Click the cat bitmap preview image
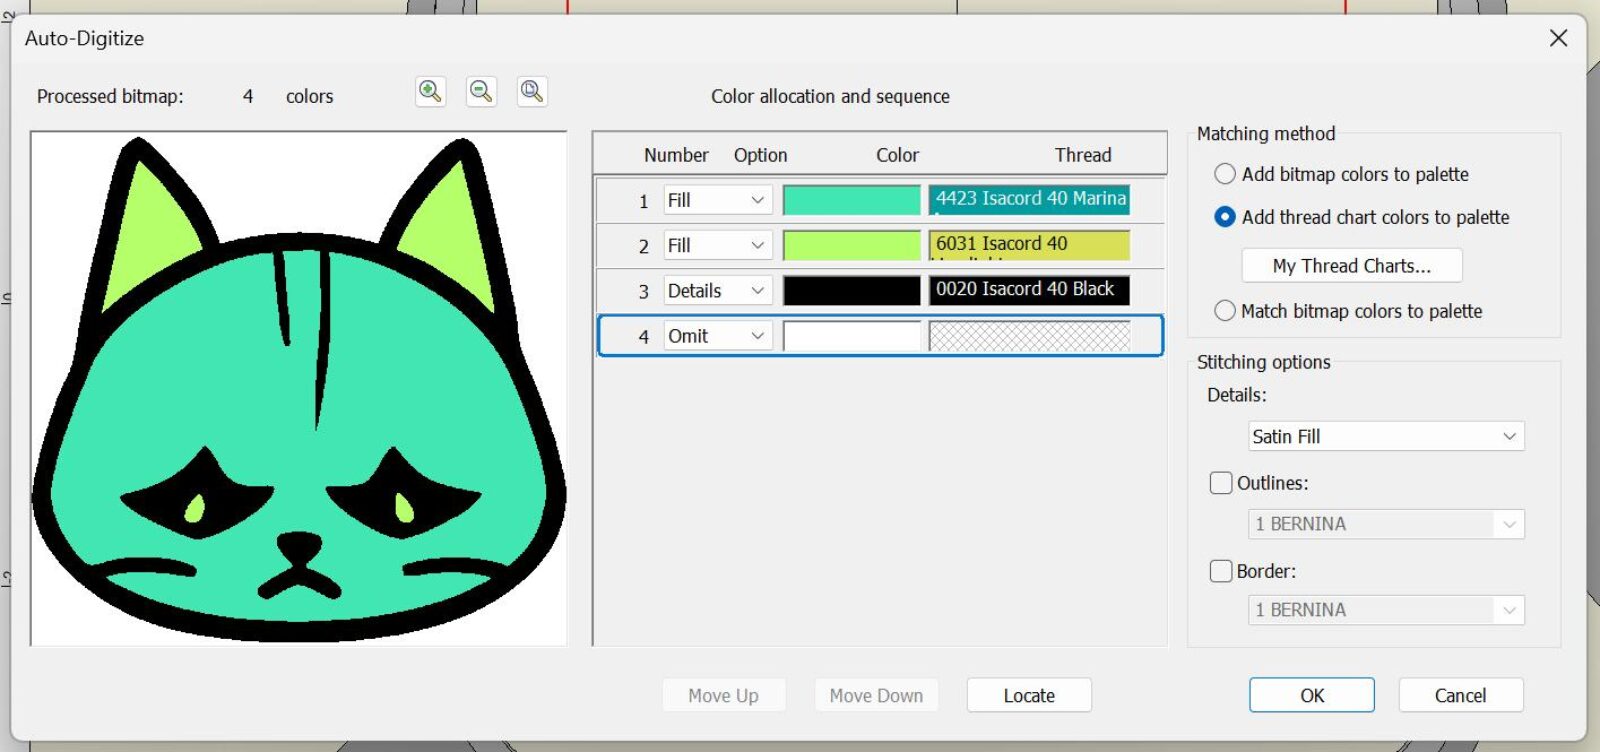1600x752 pixels. [299, 389]
